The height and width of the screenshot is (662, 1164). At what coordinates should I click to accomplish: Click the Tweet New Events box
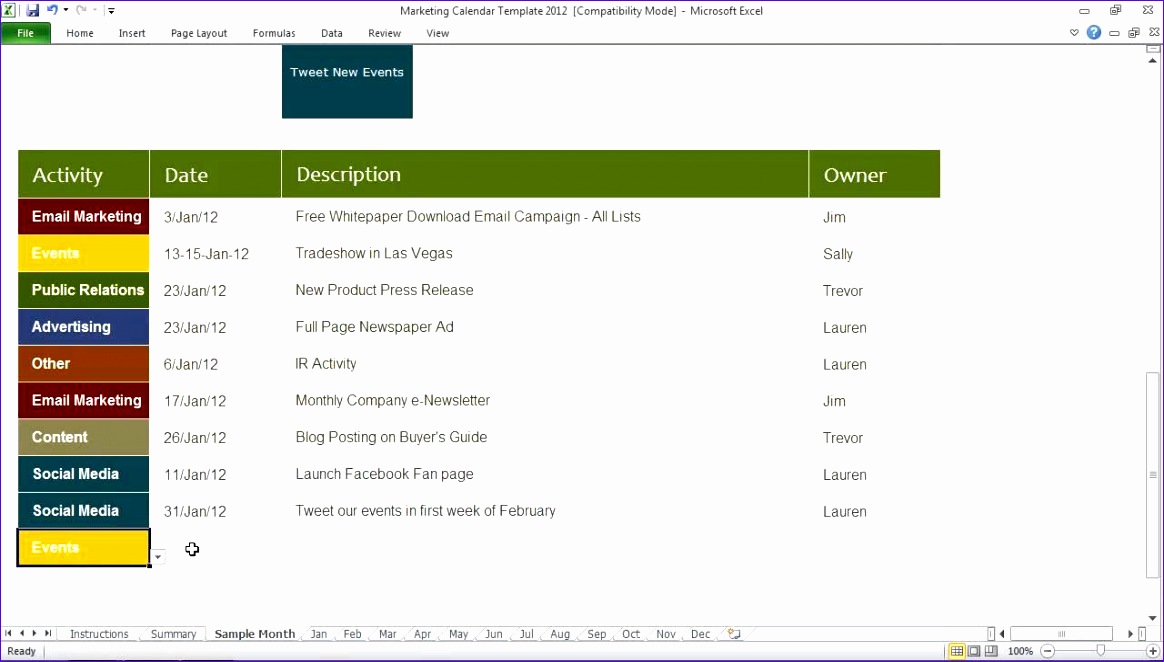pos(347,81)
